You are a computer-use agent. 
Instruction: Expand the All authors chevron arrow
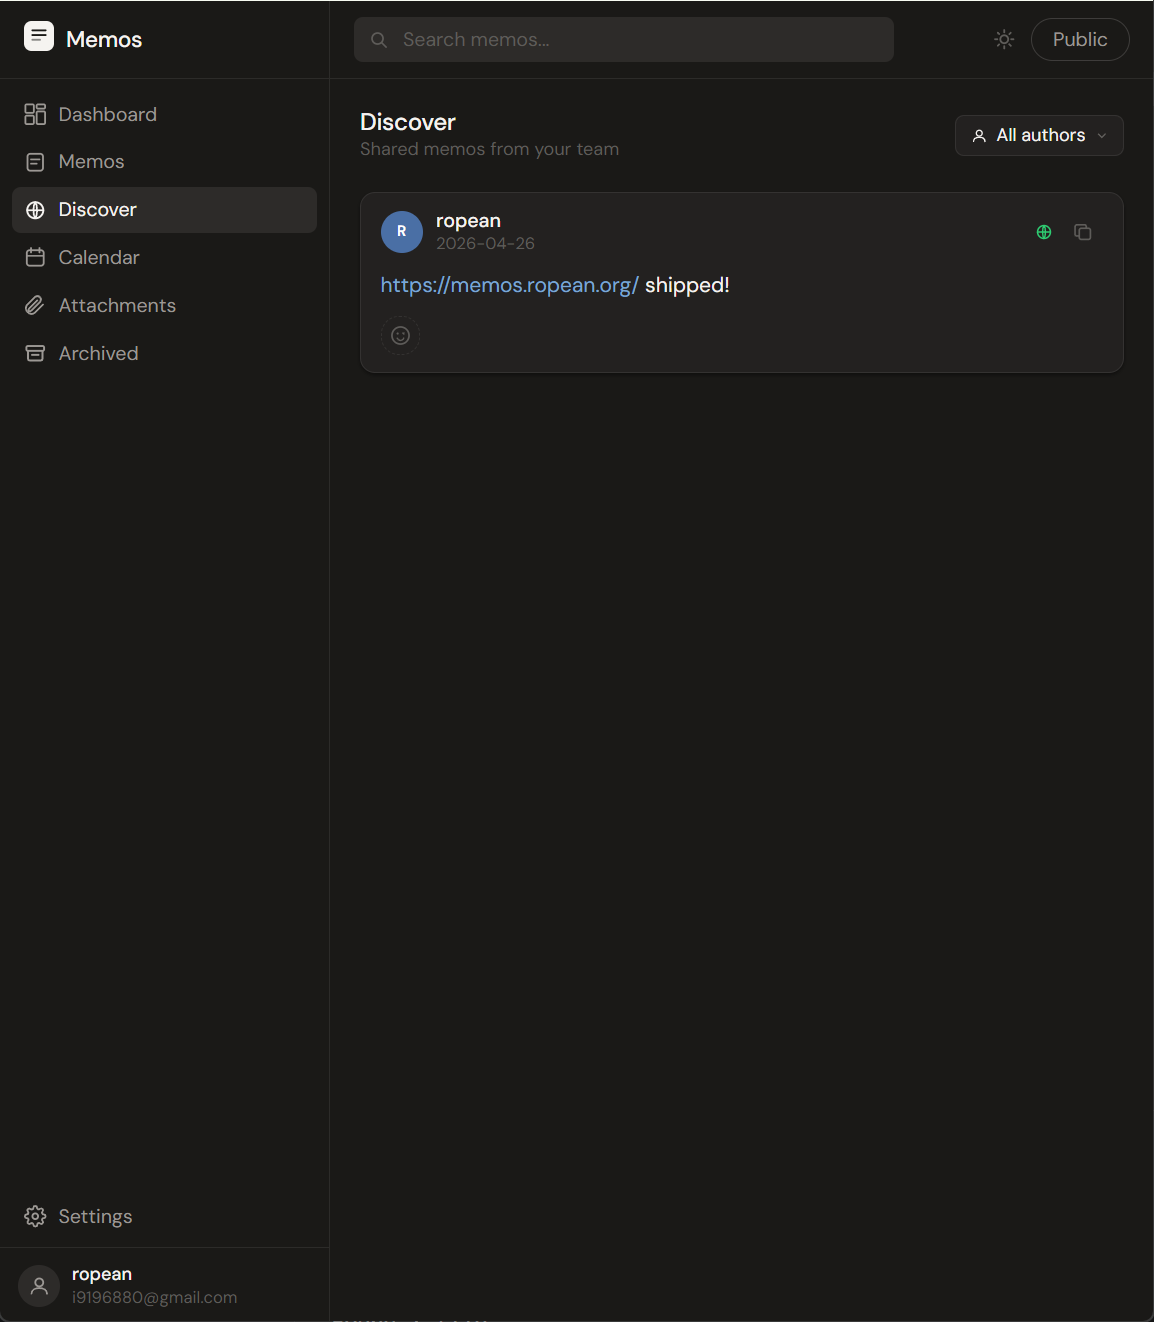(x=1102, y=136)
